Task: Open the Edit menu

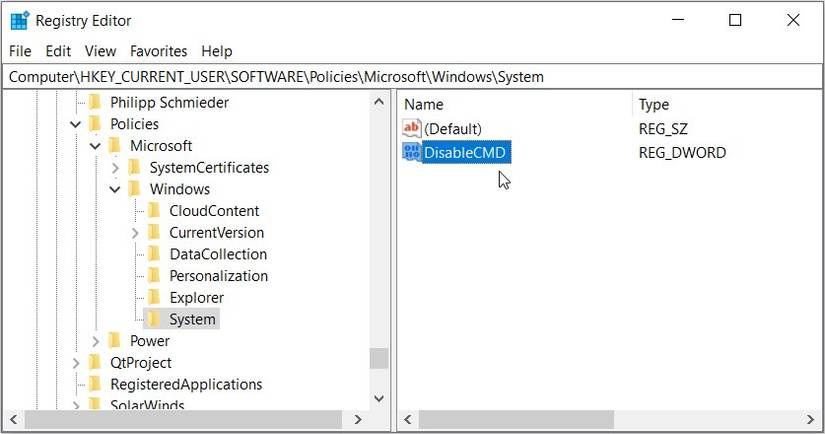Action: point(58,51)
